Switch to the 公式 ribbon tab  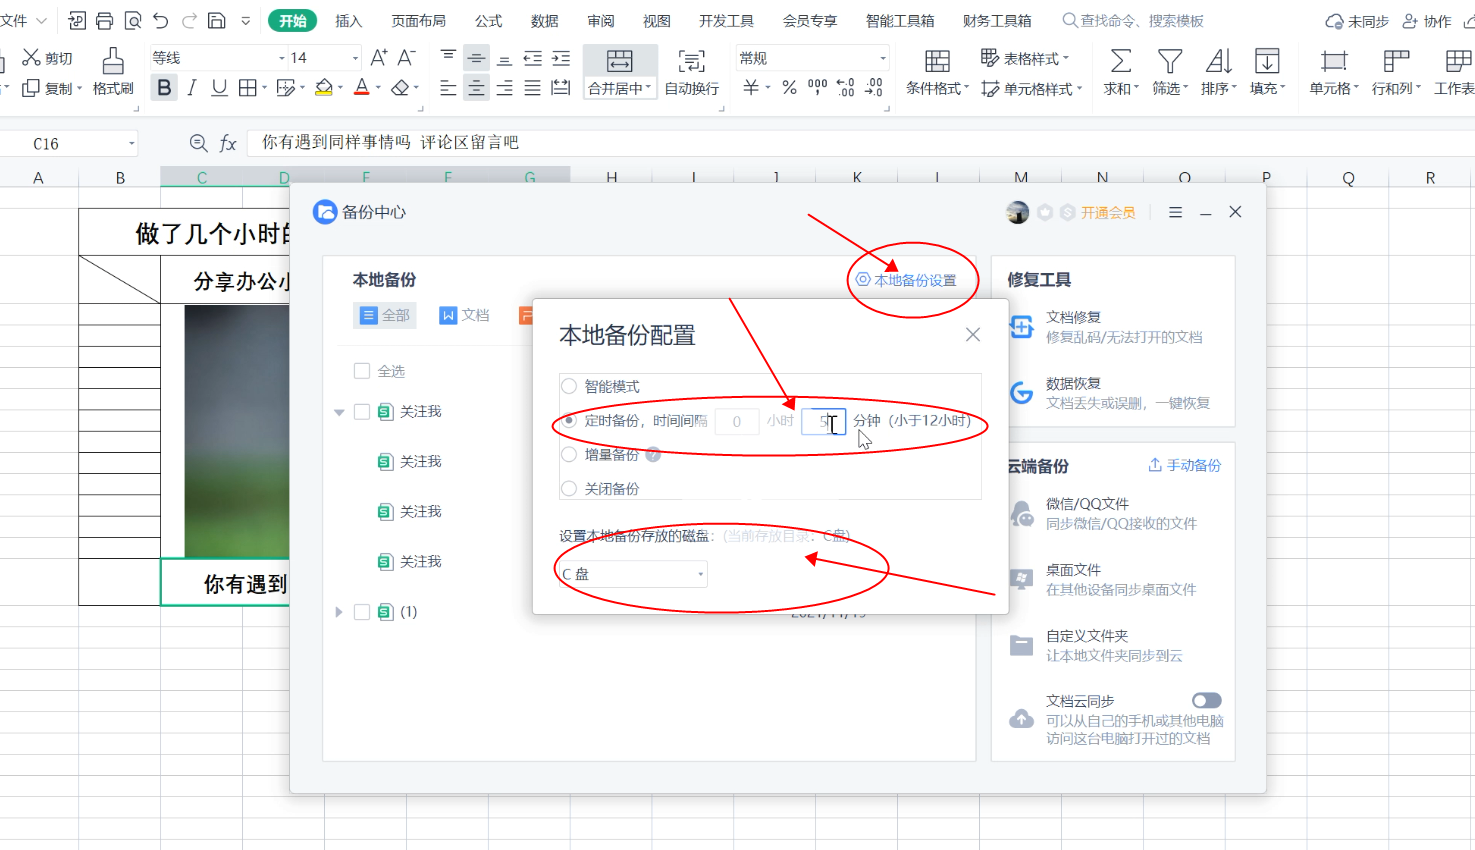489,20
